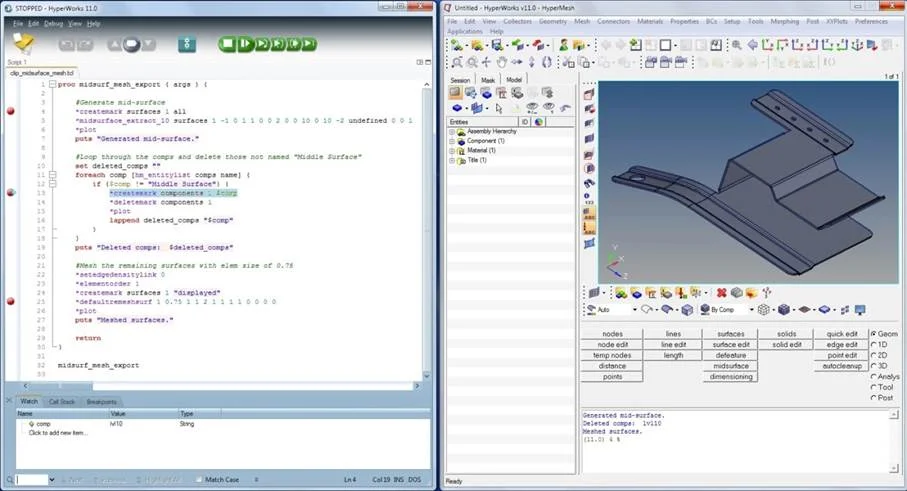Click the teal script options icon
This screenshot has height=491, width=907.
click(187, 44)
